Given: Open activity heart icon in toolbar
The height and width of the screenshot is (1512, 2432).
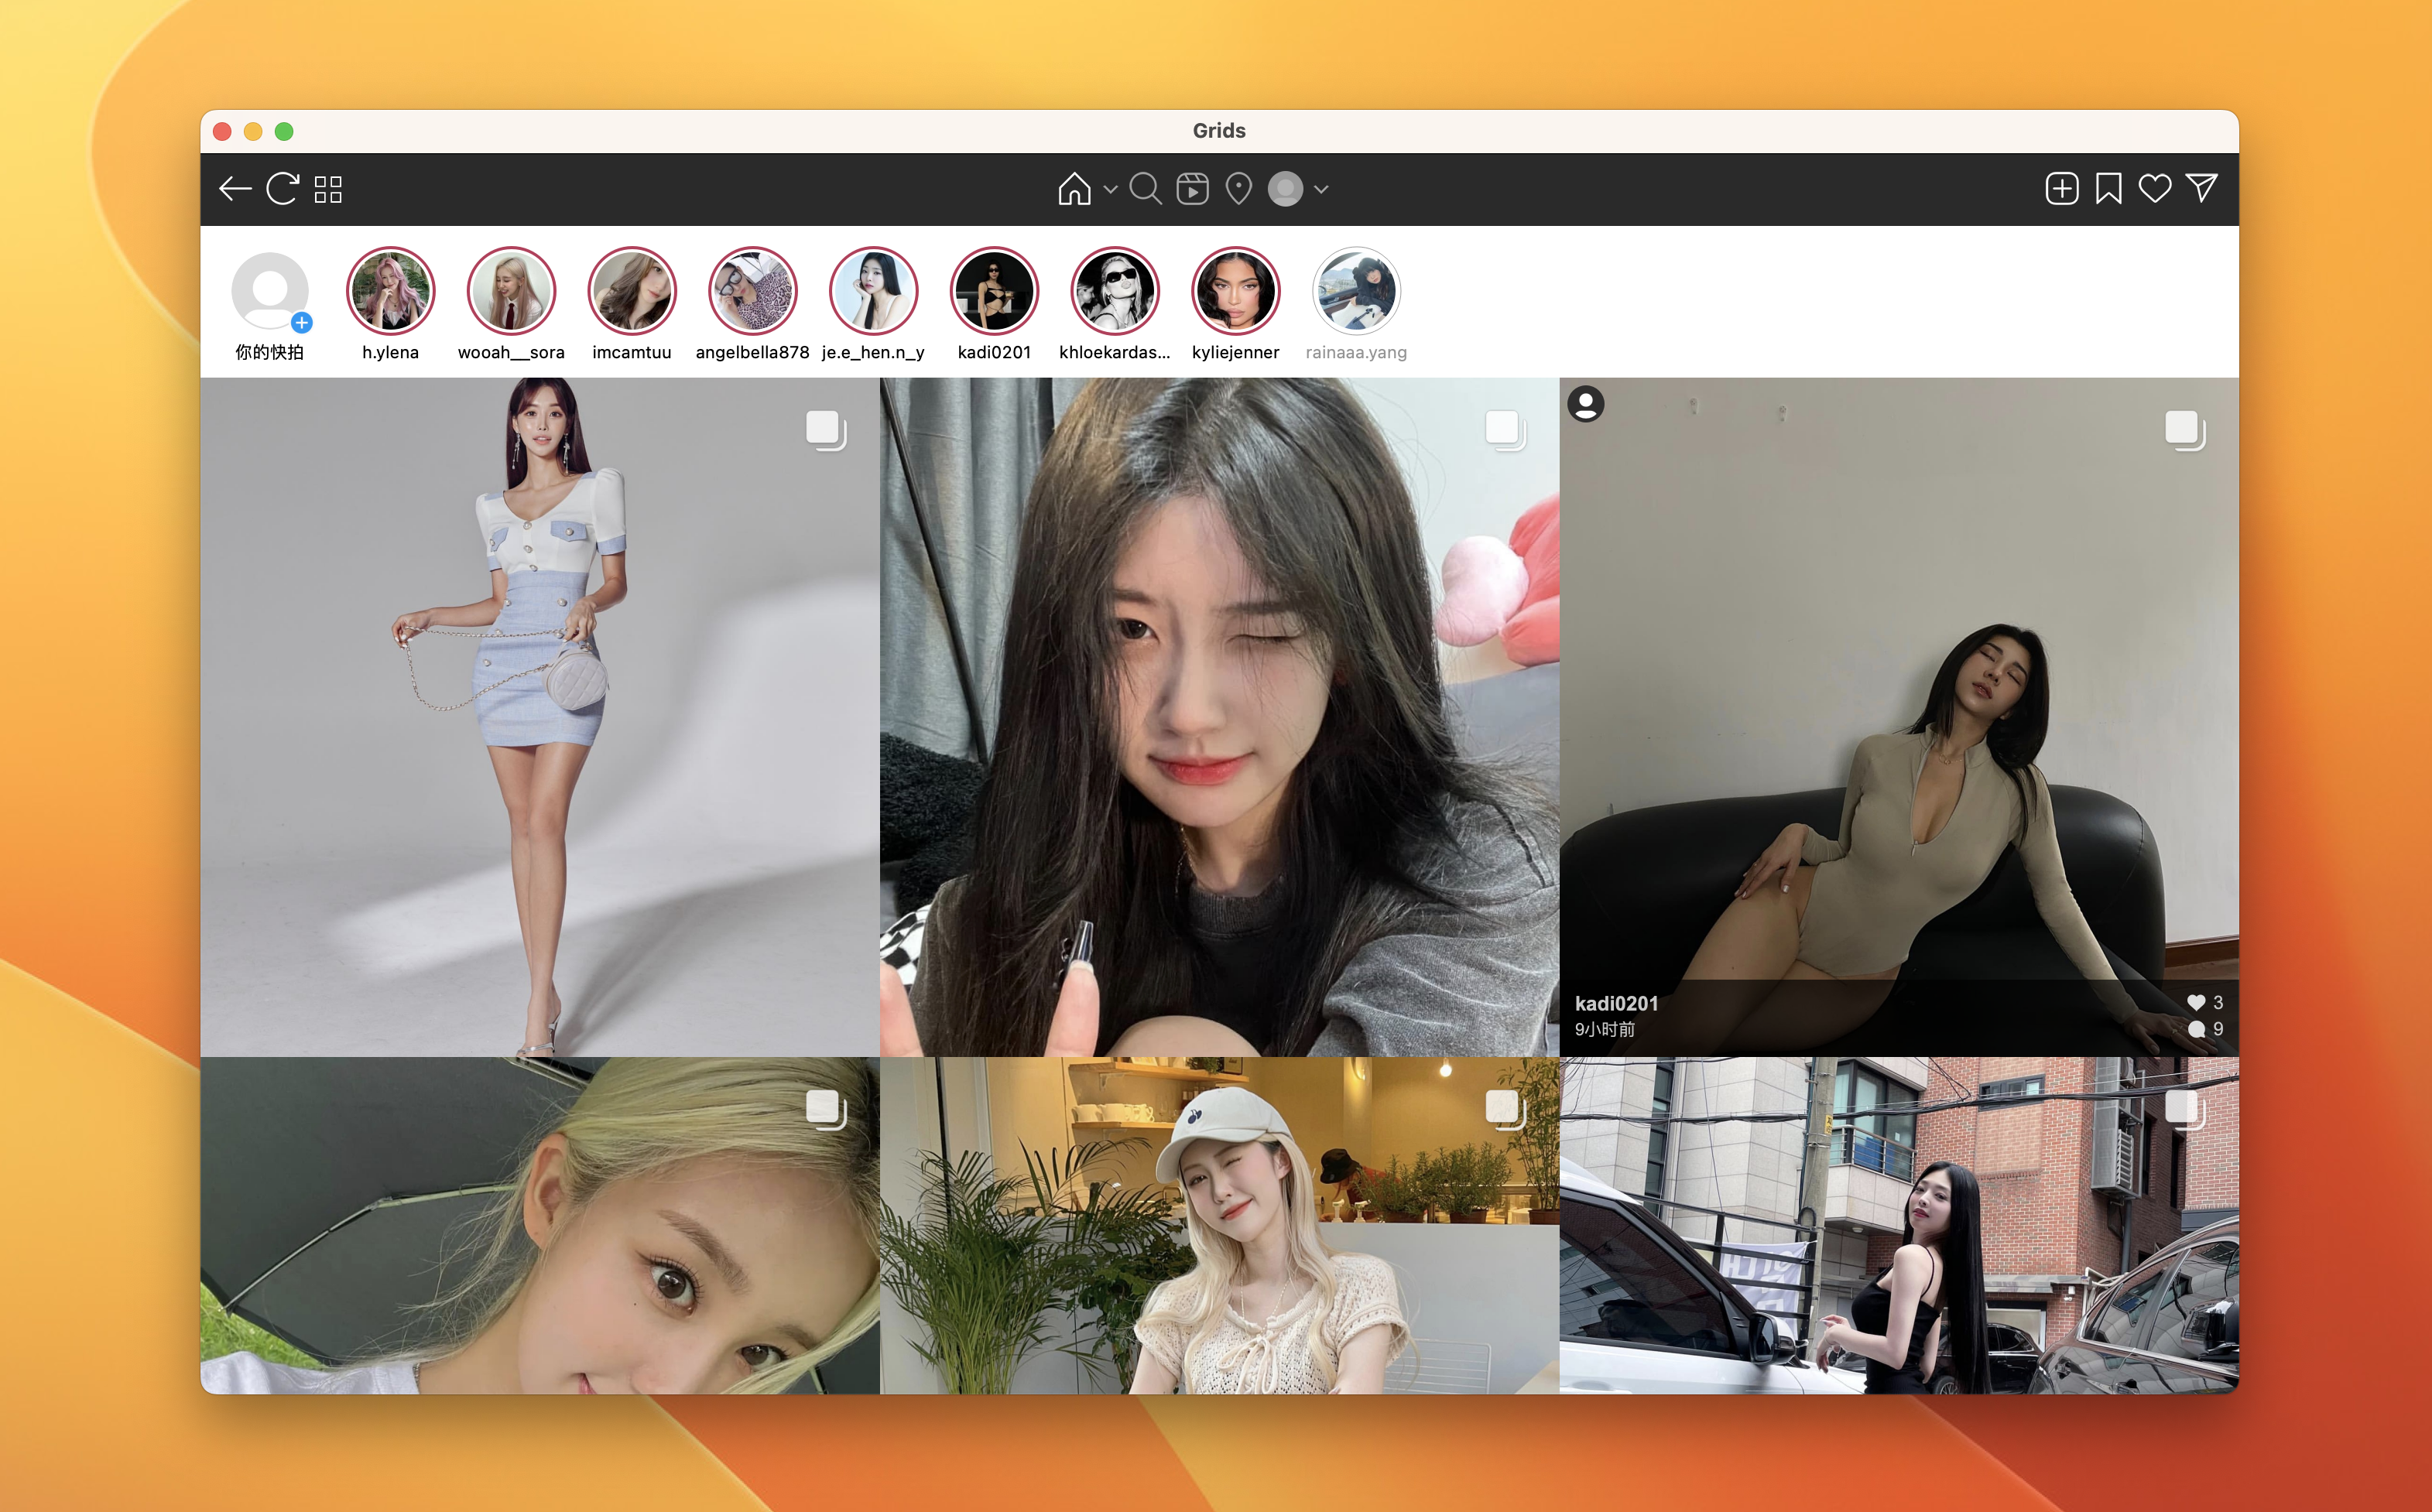Looking at the screenshot, I should point(2154,189).
